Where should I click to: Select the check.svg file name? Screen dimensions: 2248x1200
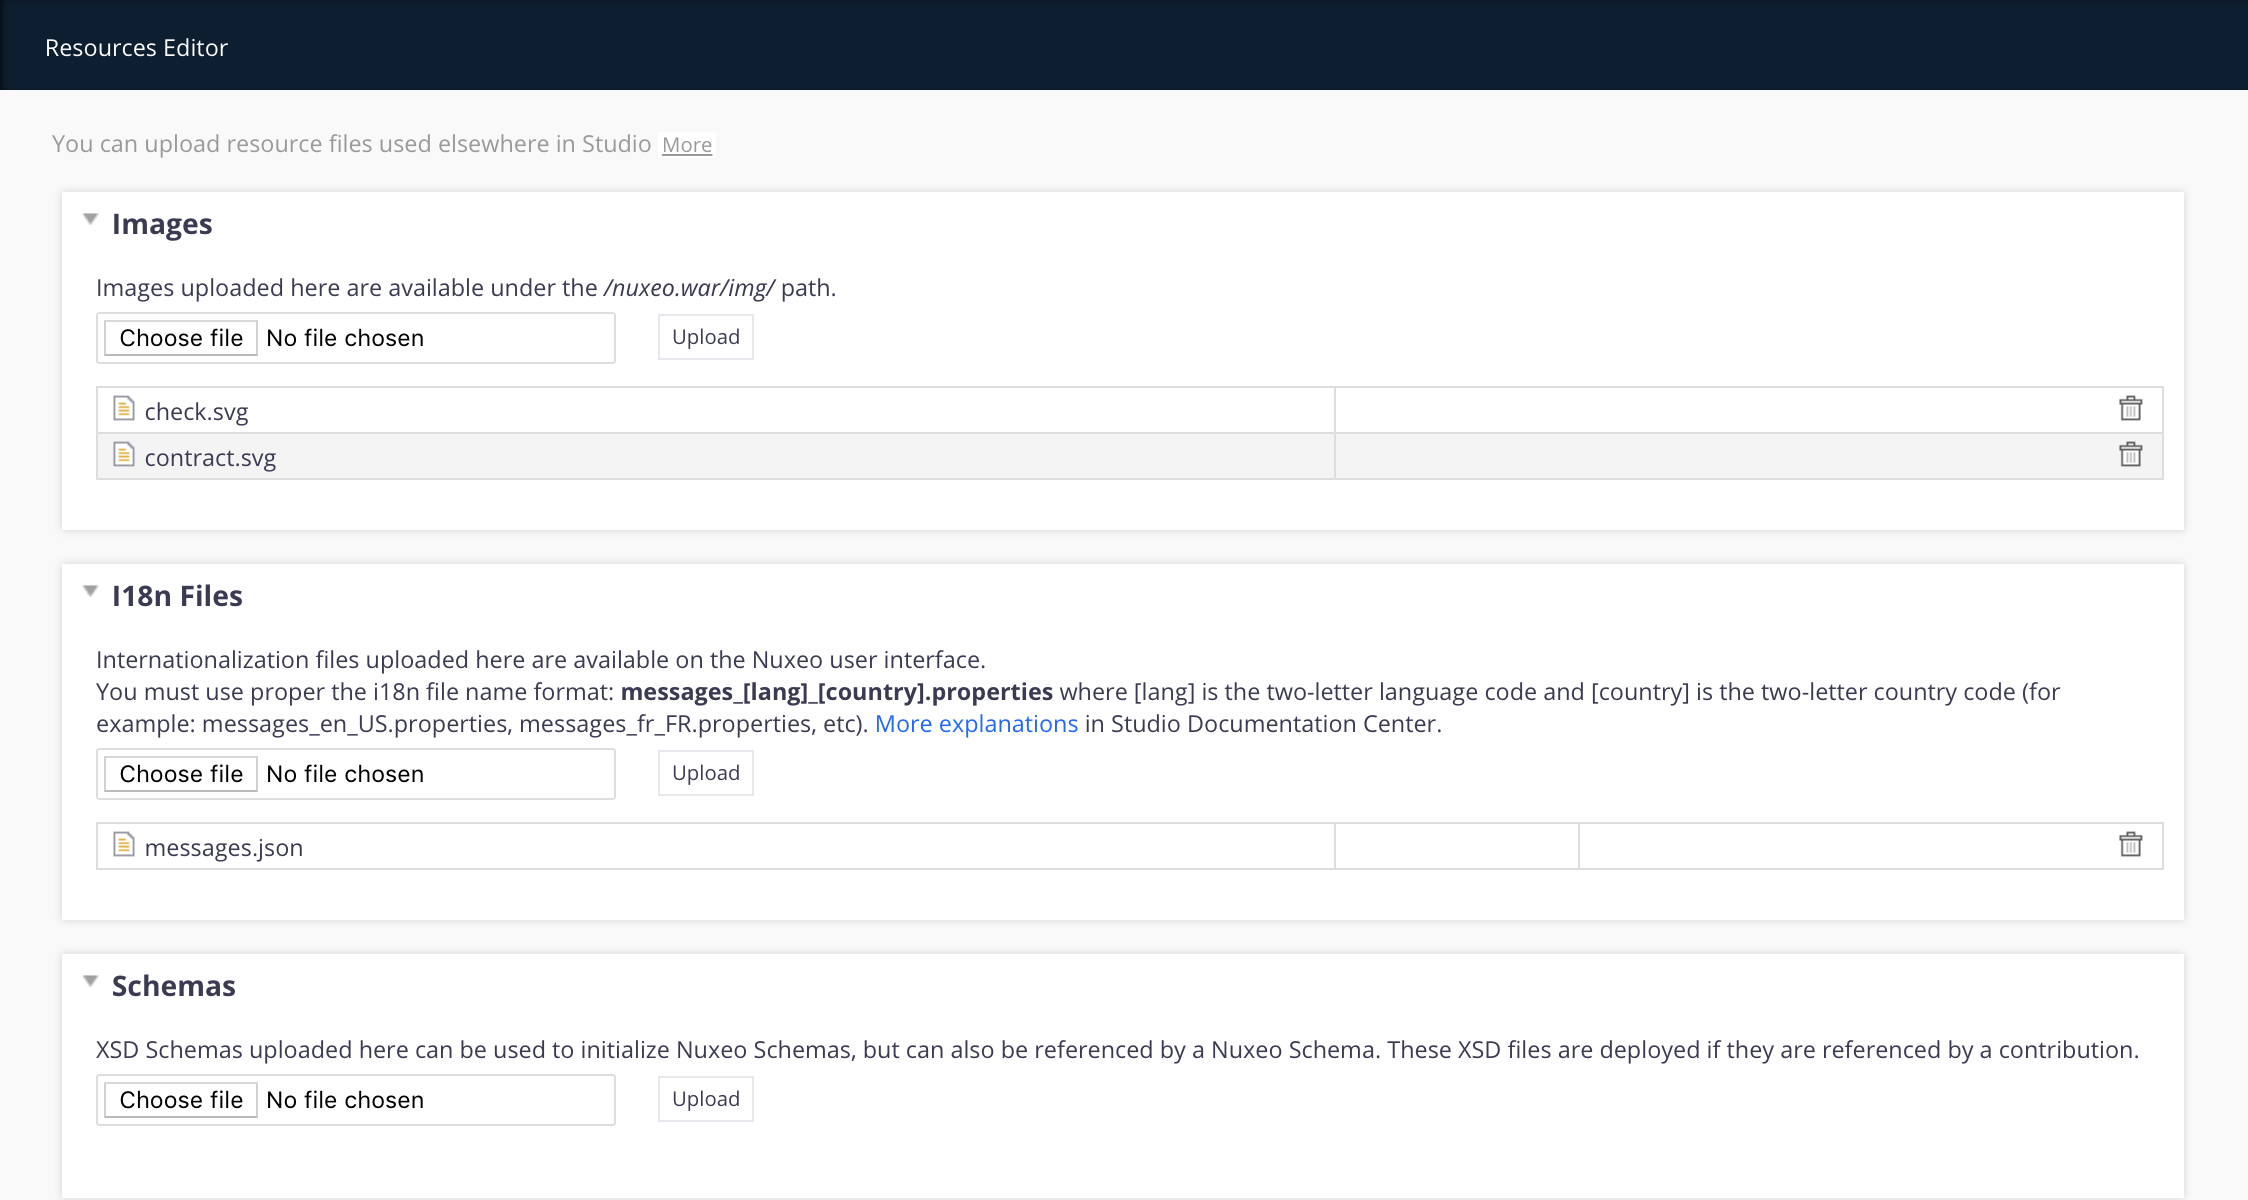(x=196, y=411)
